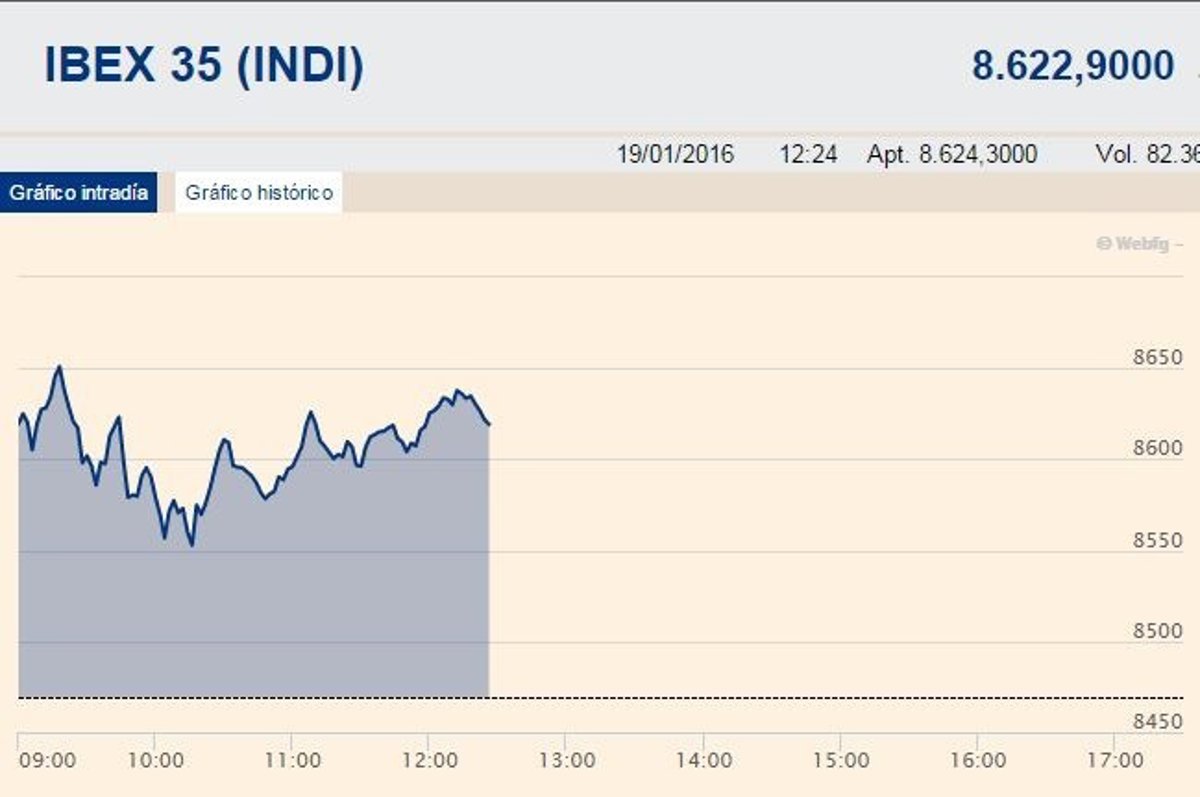Click the IBEX 35 (INDI) title
This screenshot has width=1200, height=797.
click(x=204, y=66)
